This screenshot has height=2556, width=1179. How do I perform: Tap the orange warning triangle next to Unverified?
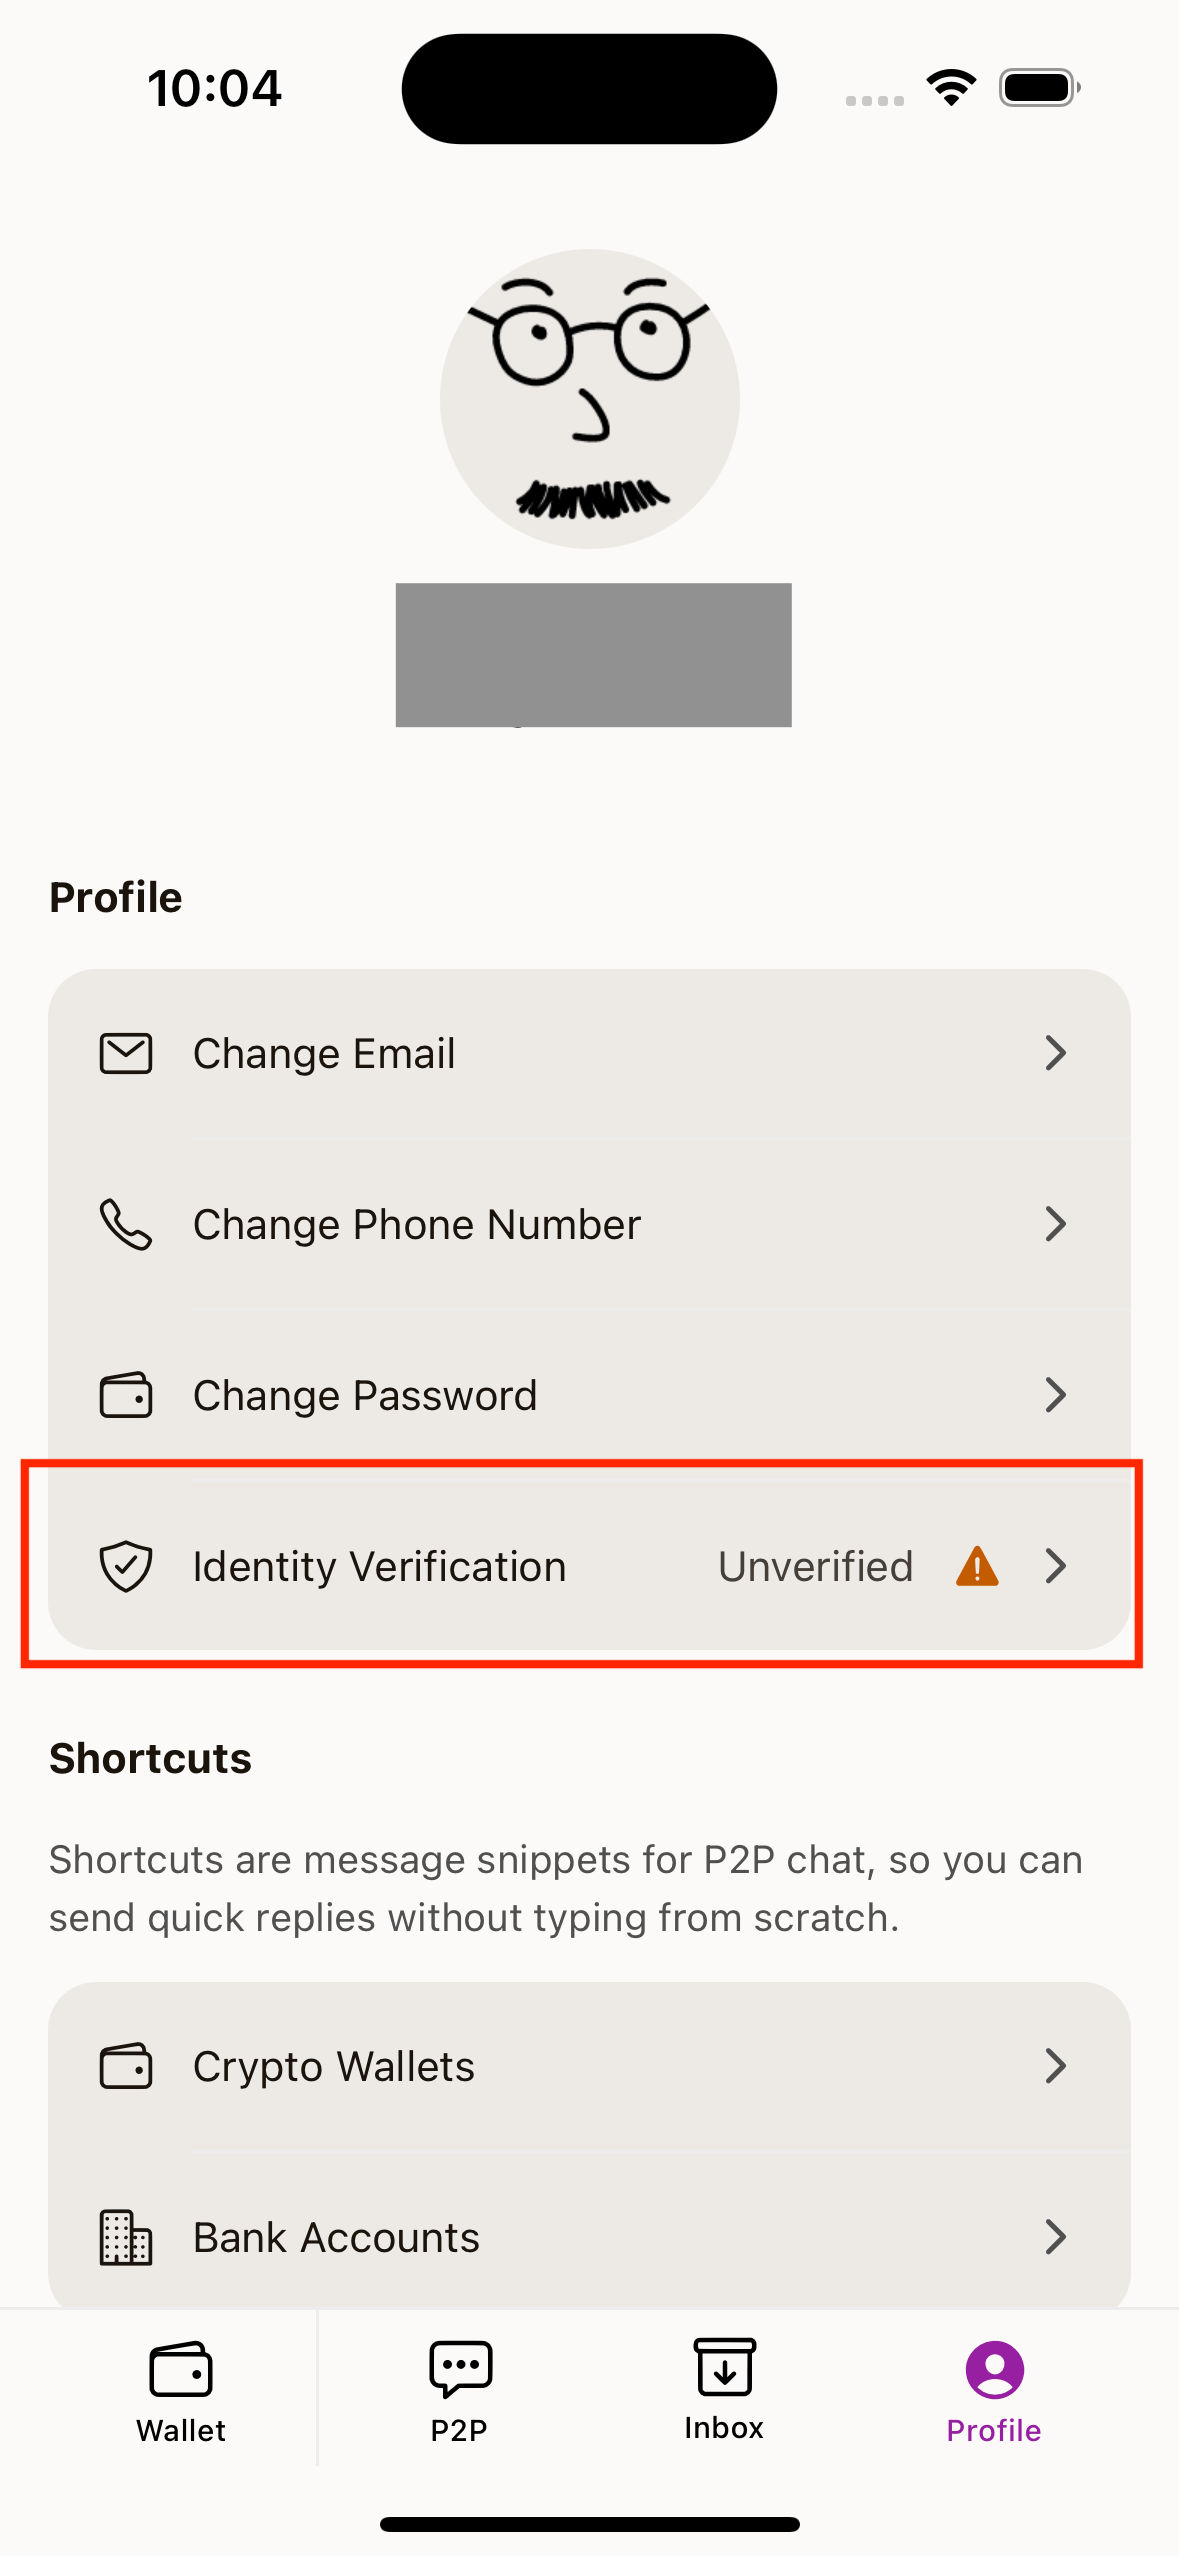click(975, 1566)
